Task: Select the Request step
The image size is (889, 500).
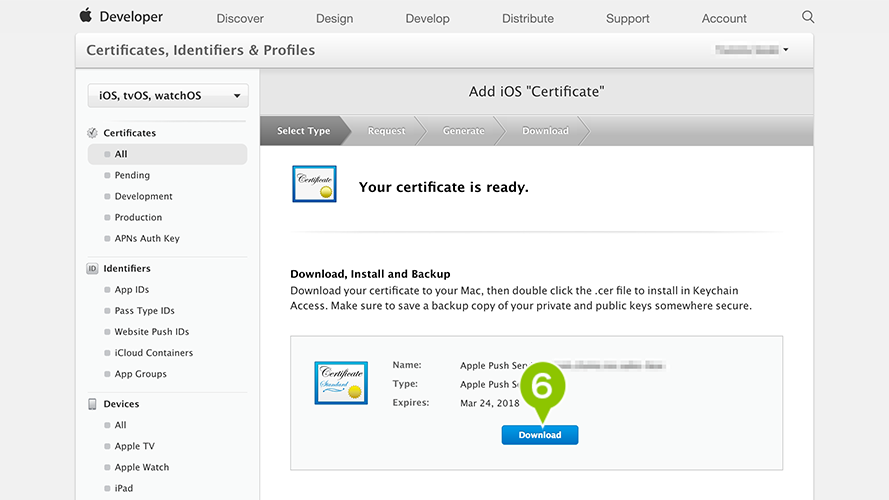Action: point(386,130)
